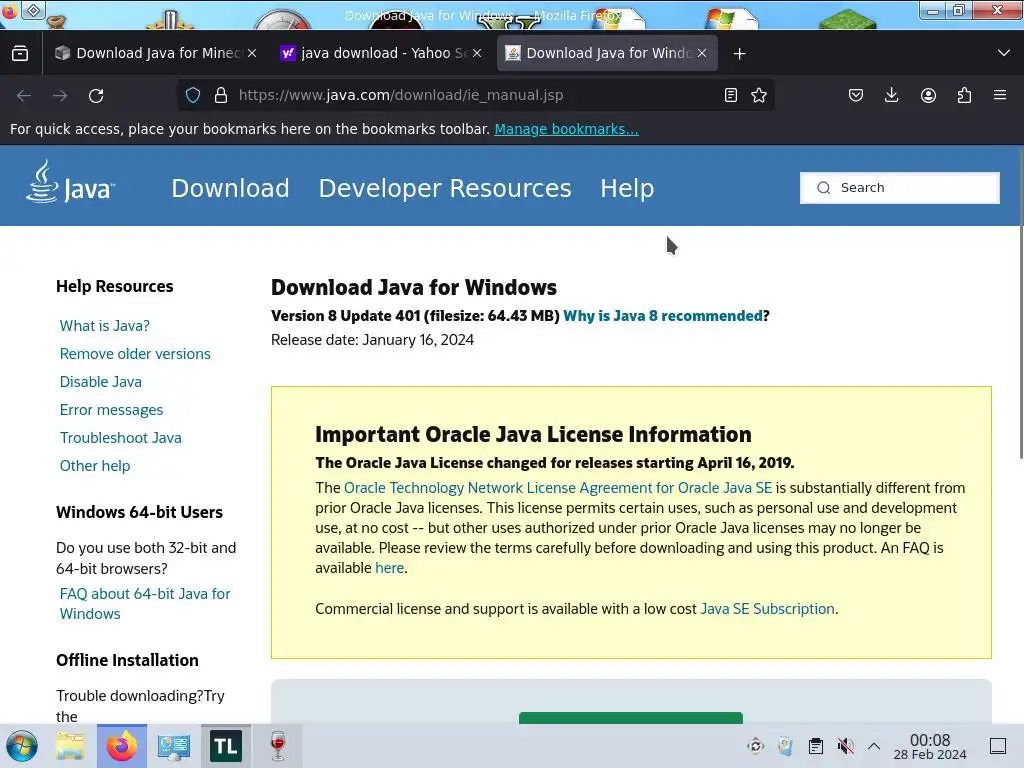
Task: Click the Java logo
Action: coord(70,183)
